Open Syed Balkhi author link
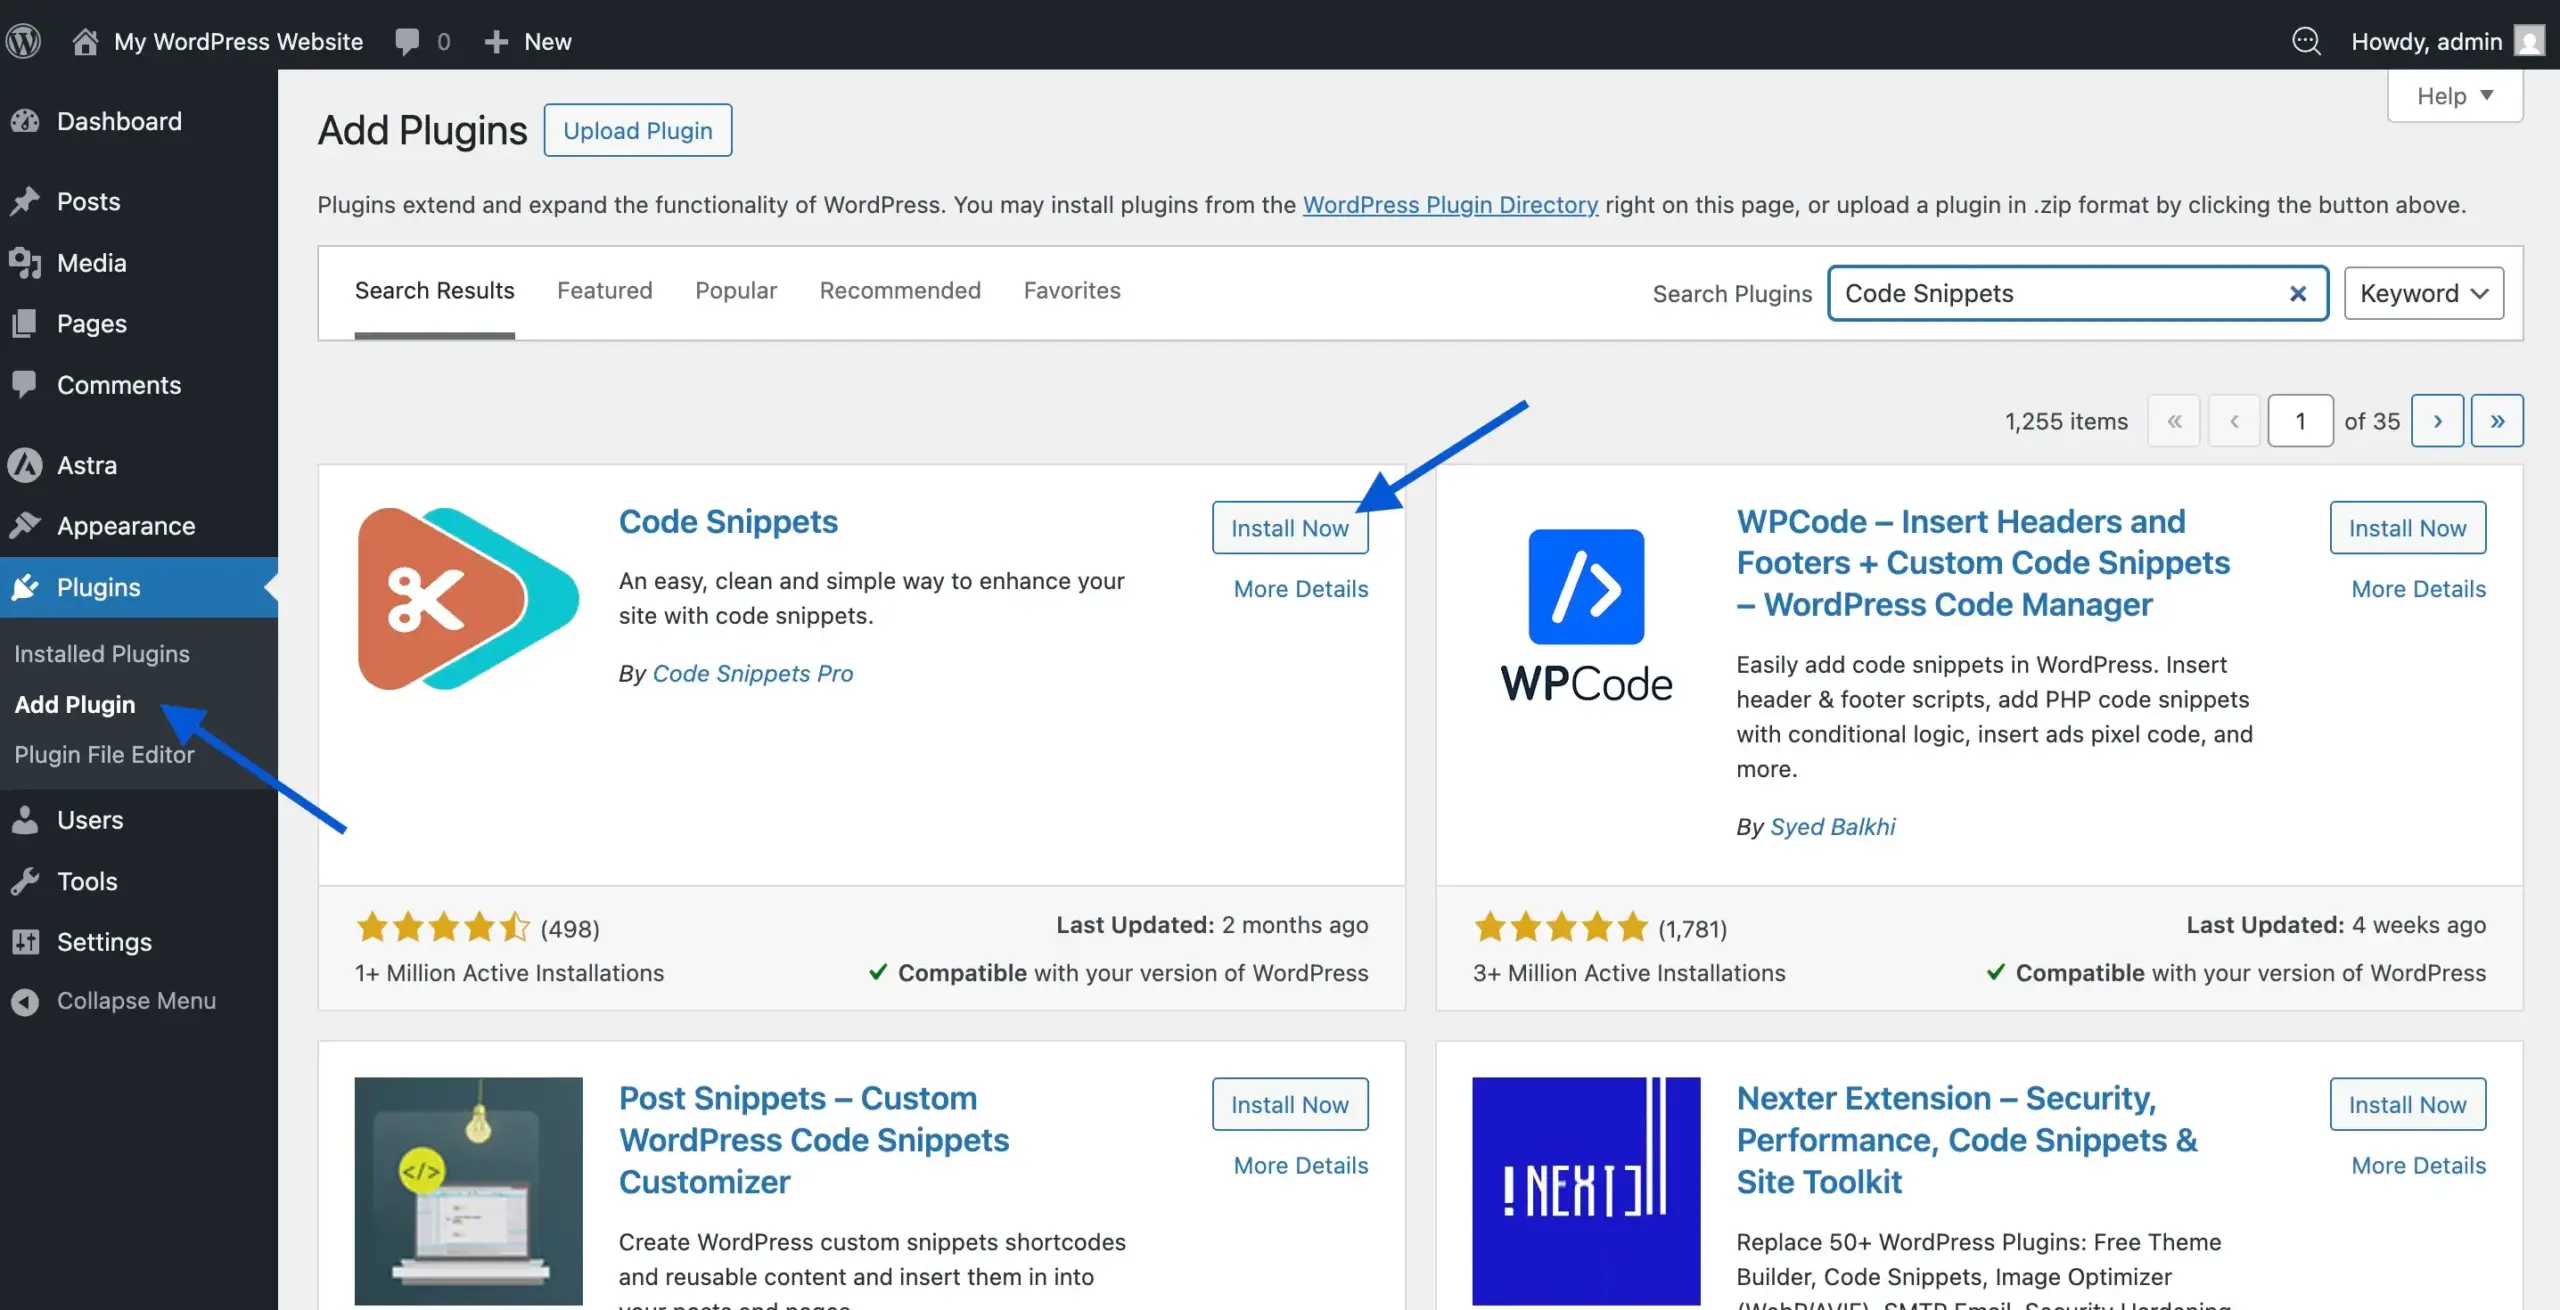Screen dimensions: 2560x1310 point(1833,827)
